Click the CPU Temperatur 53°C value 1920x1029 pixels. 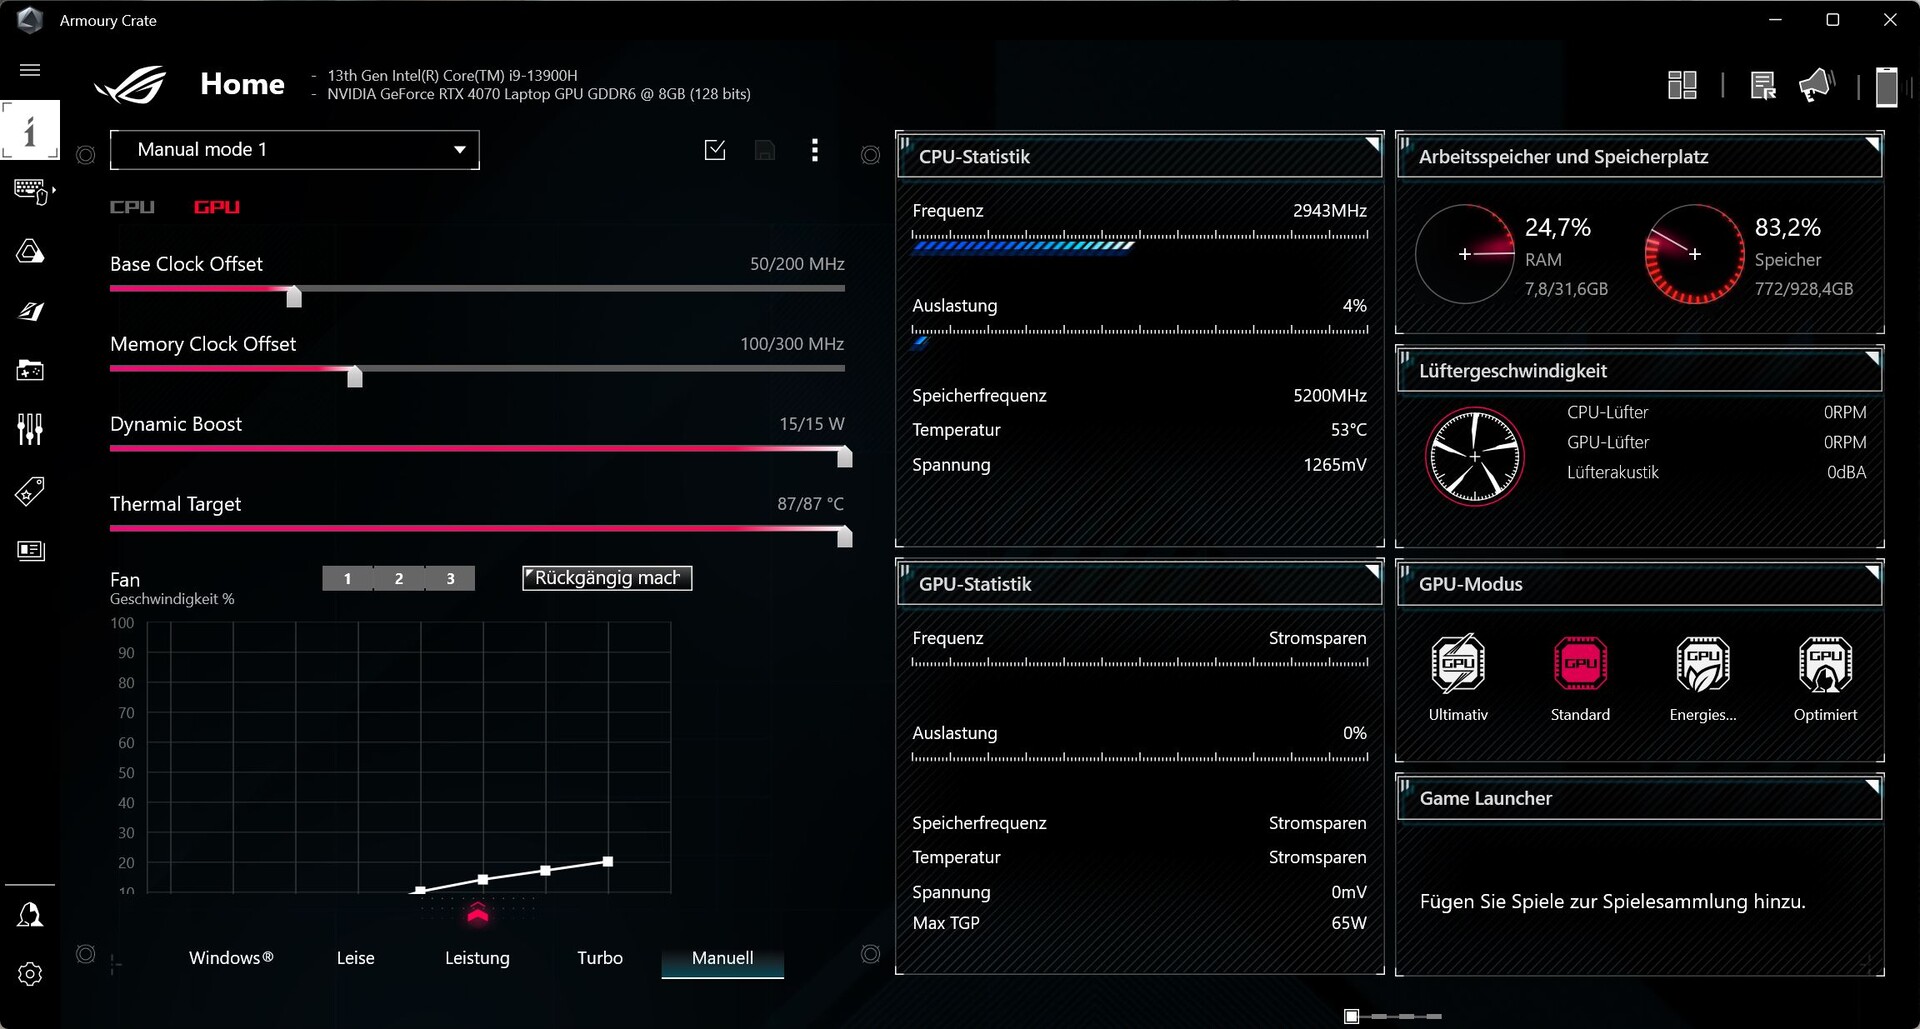[1349, 430]
